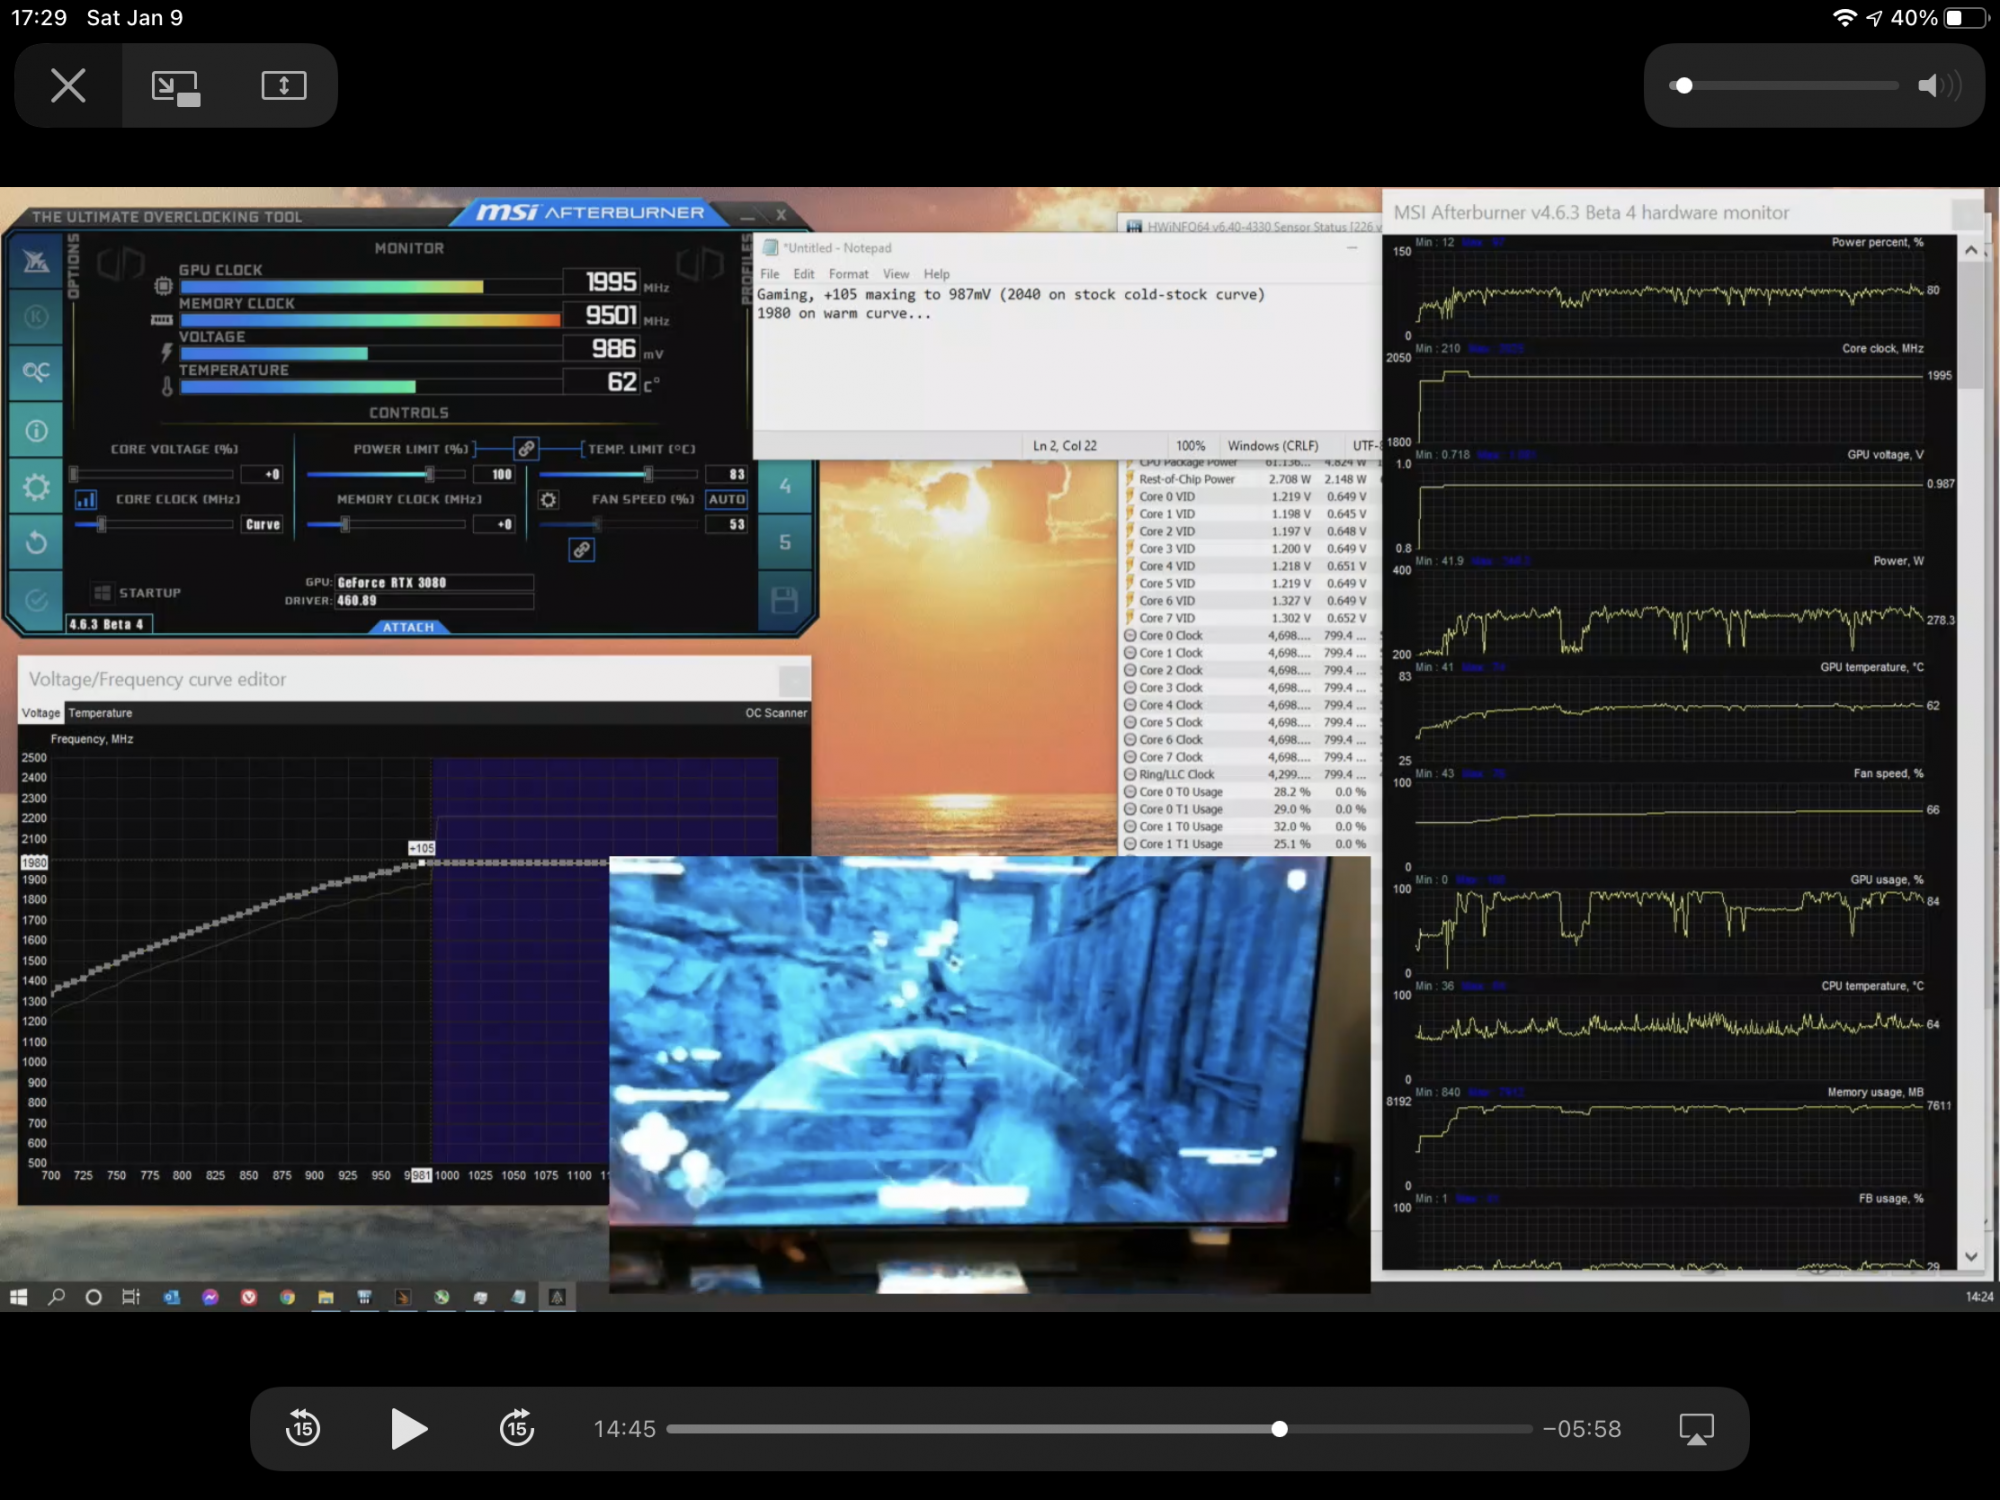Viewport: 2000px width, 1500px height.
Task: Rewind video 15 seconds
Action: (302, 1428)
